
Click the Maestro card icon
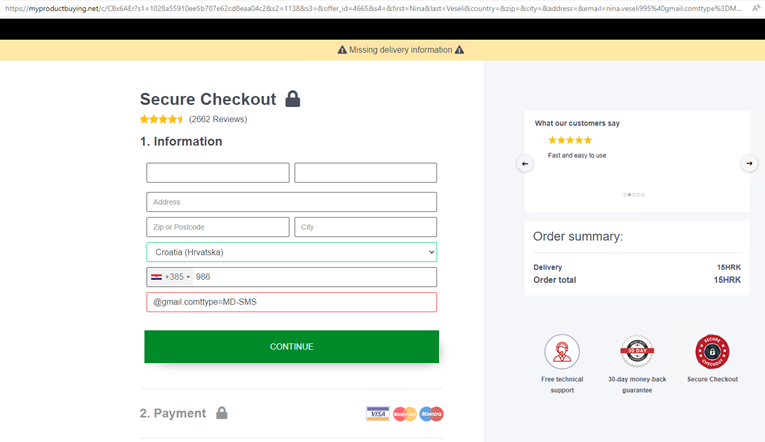pyautogui.click(x=431, y=413)
